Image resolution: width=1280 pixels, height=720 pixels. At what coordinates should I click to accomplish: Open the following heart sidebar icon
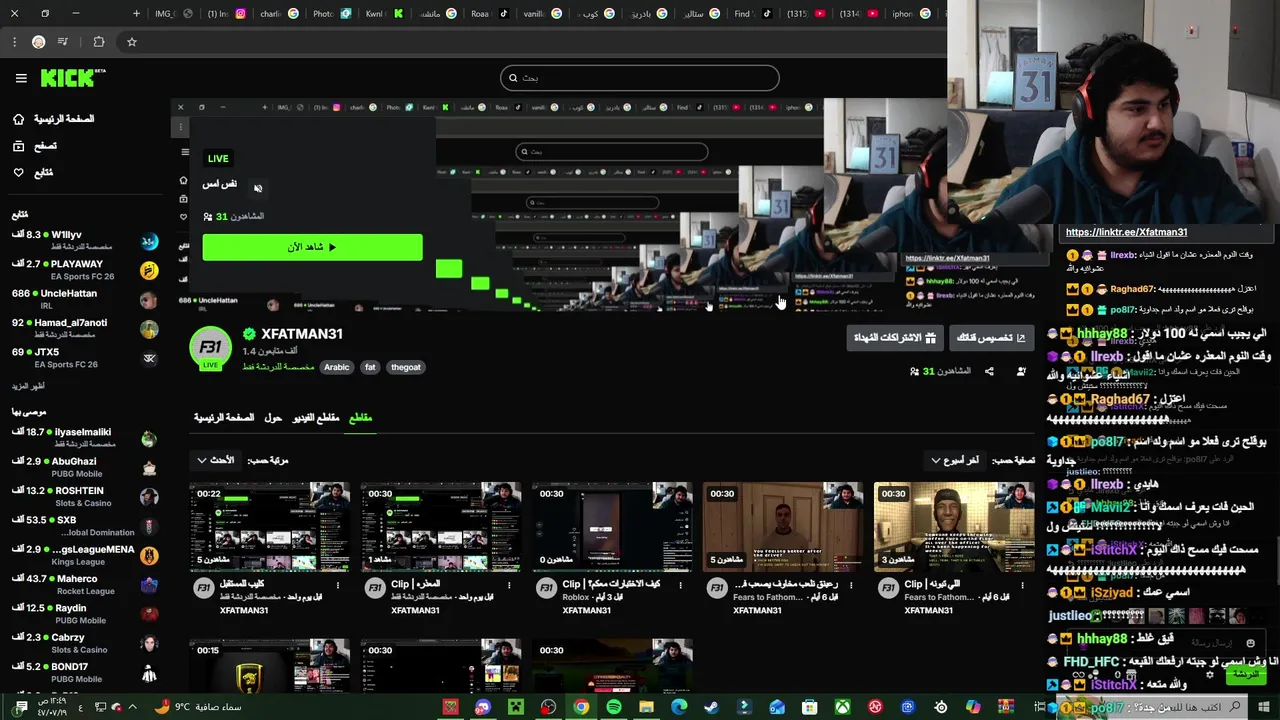click(x=18, y=172)
